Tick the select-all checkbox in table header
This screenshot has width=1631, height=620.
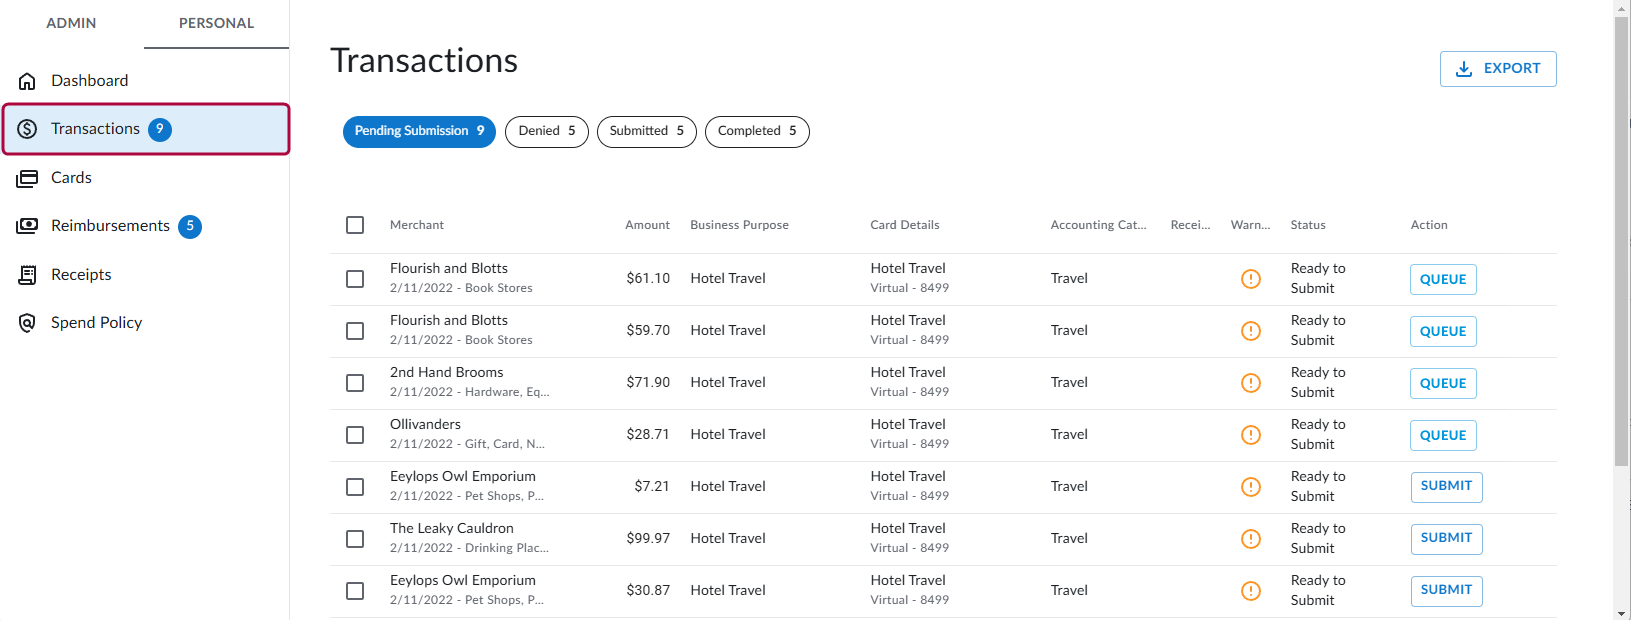point(355,225)
